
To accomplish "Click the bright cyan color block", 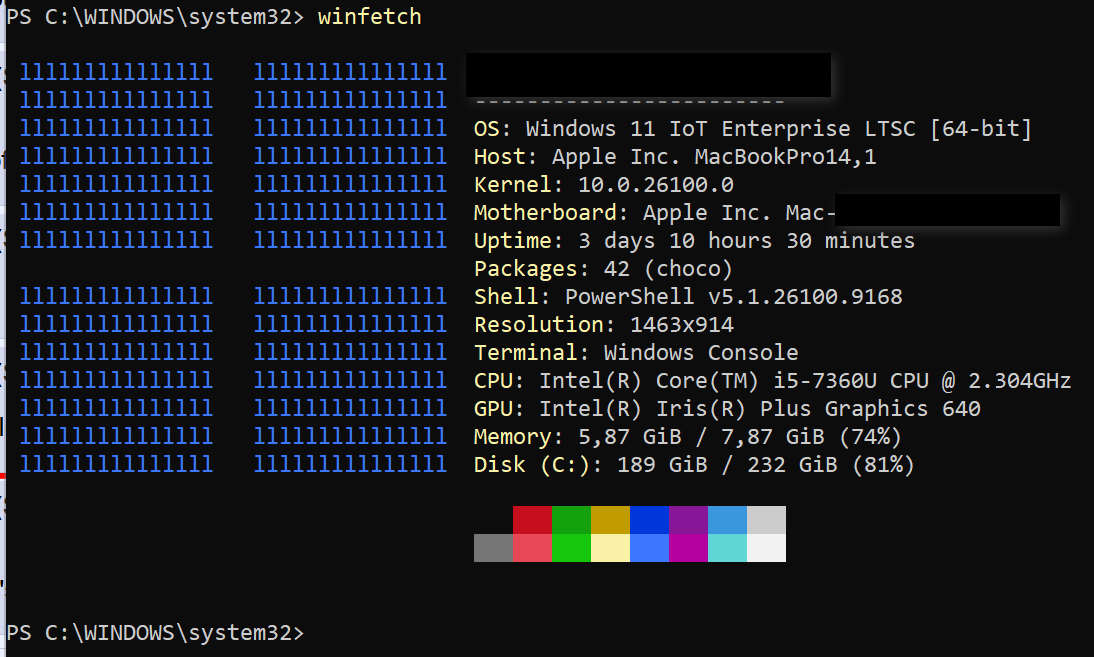I will (728, 548).
